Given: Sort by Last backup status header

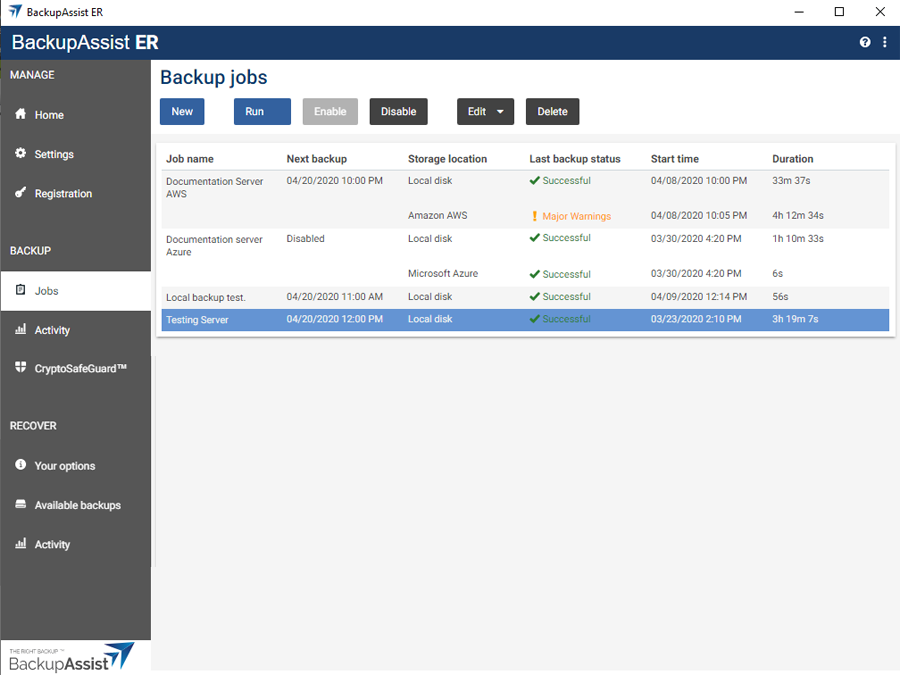Looking at the screenshot, I should click(575, 159).
